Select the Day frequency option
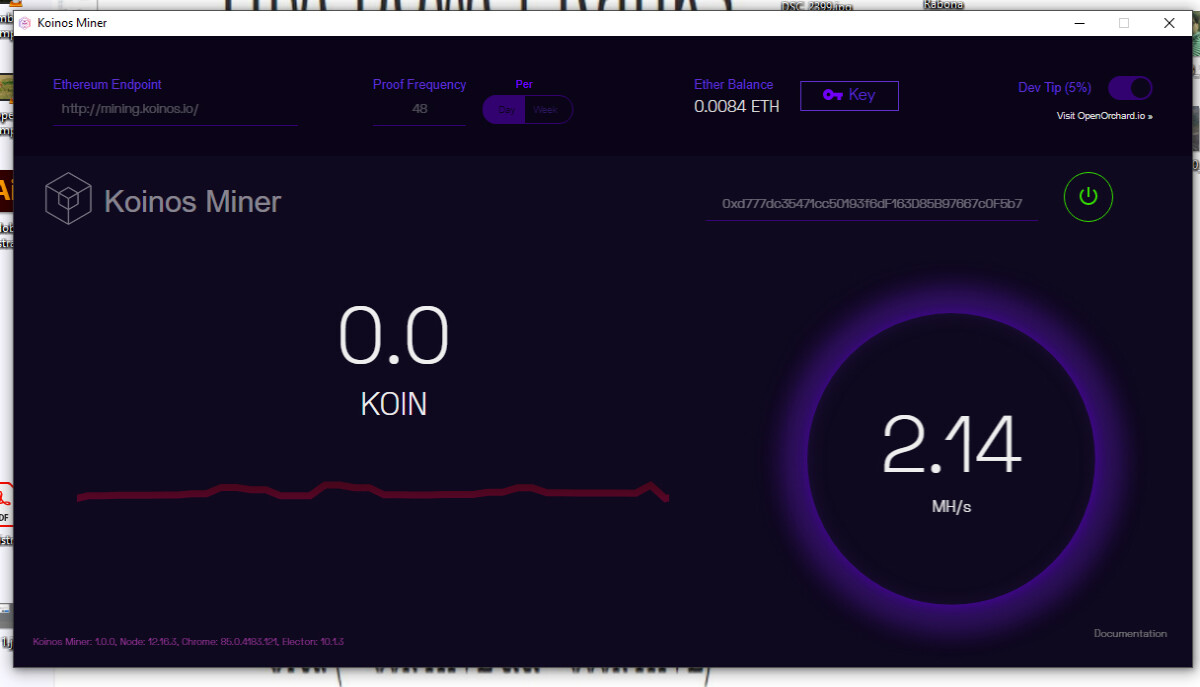The image size is (1200, 687). click(505, 110)
